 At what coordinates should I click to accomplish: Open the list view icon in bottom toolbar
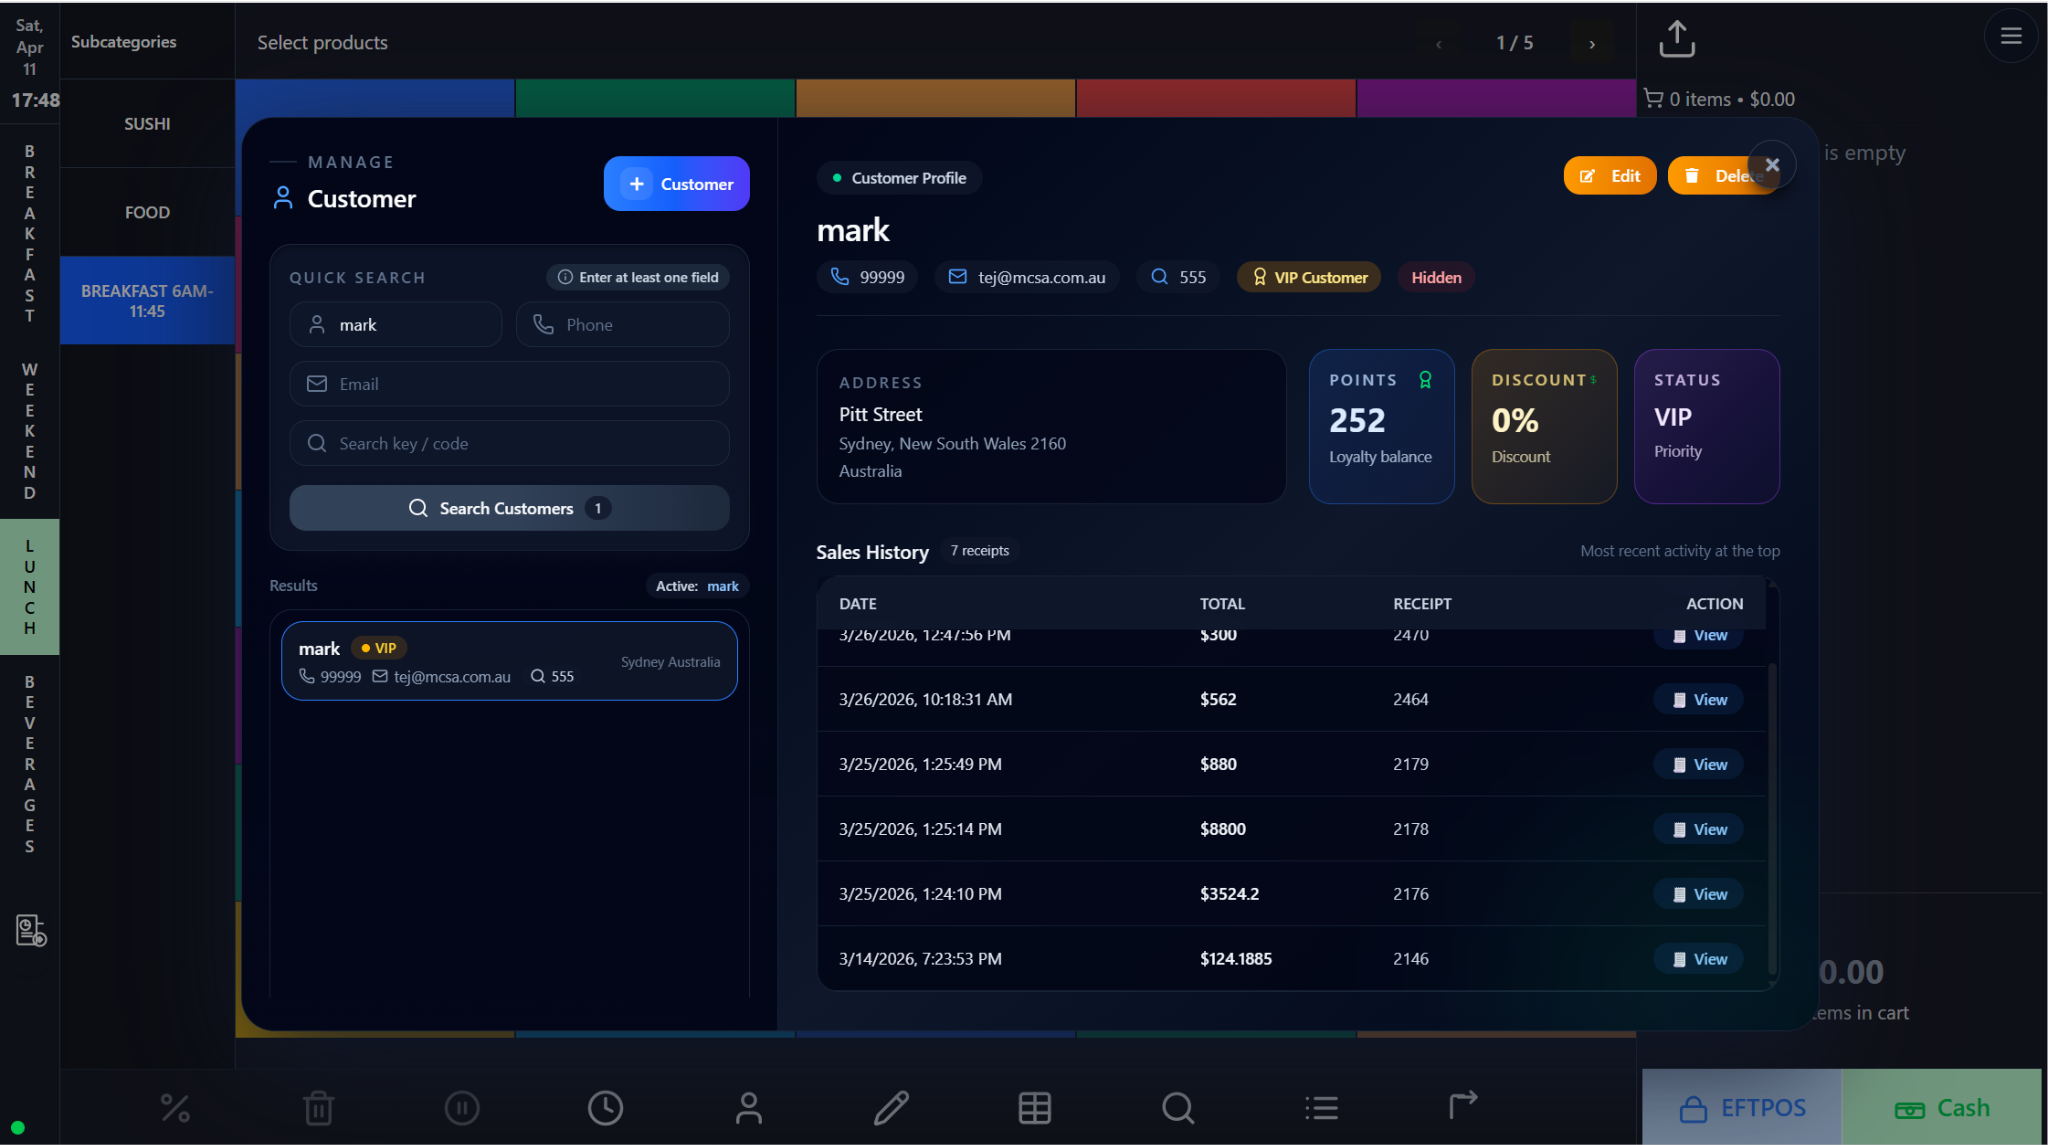tap(1321, 1107)
